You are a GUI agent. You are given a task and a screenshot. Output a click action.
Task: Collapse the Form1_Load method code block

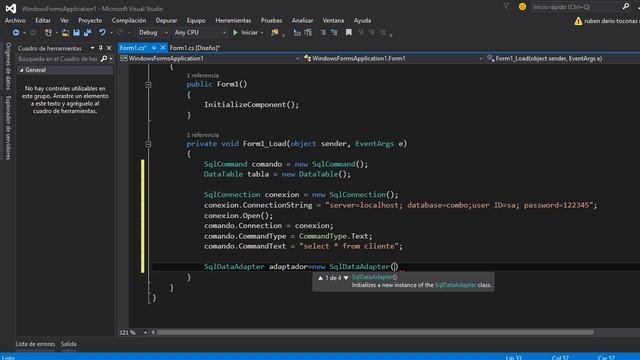[148, 144]
